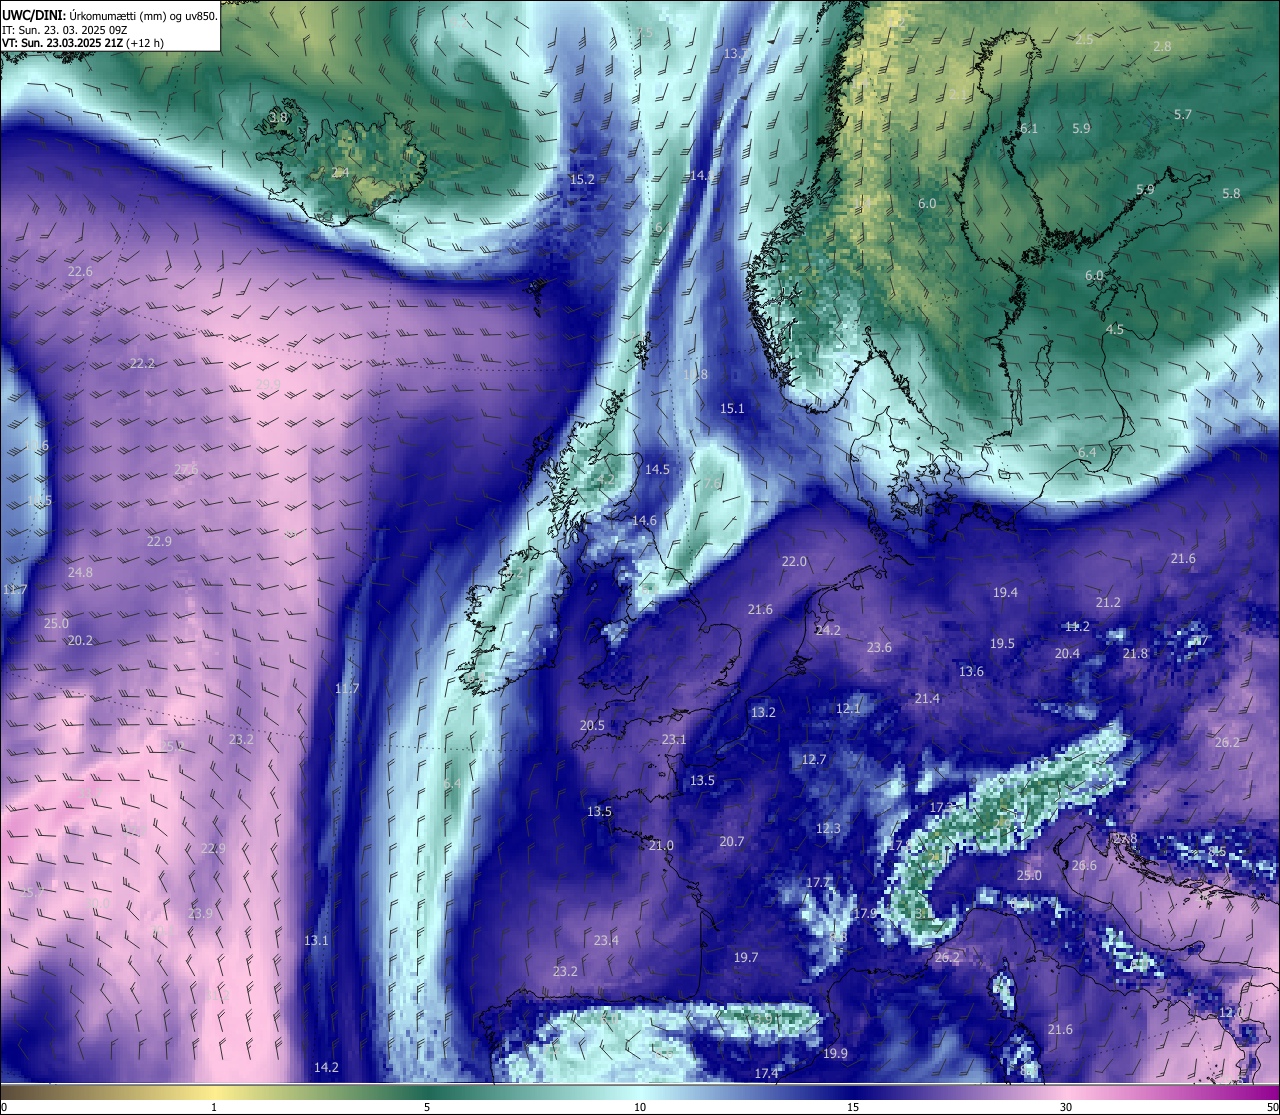
Task: Click the 10 tick on color scale
Action: point(640,1107)
